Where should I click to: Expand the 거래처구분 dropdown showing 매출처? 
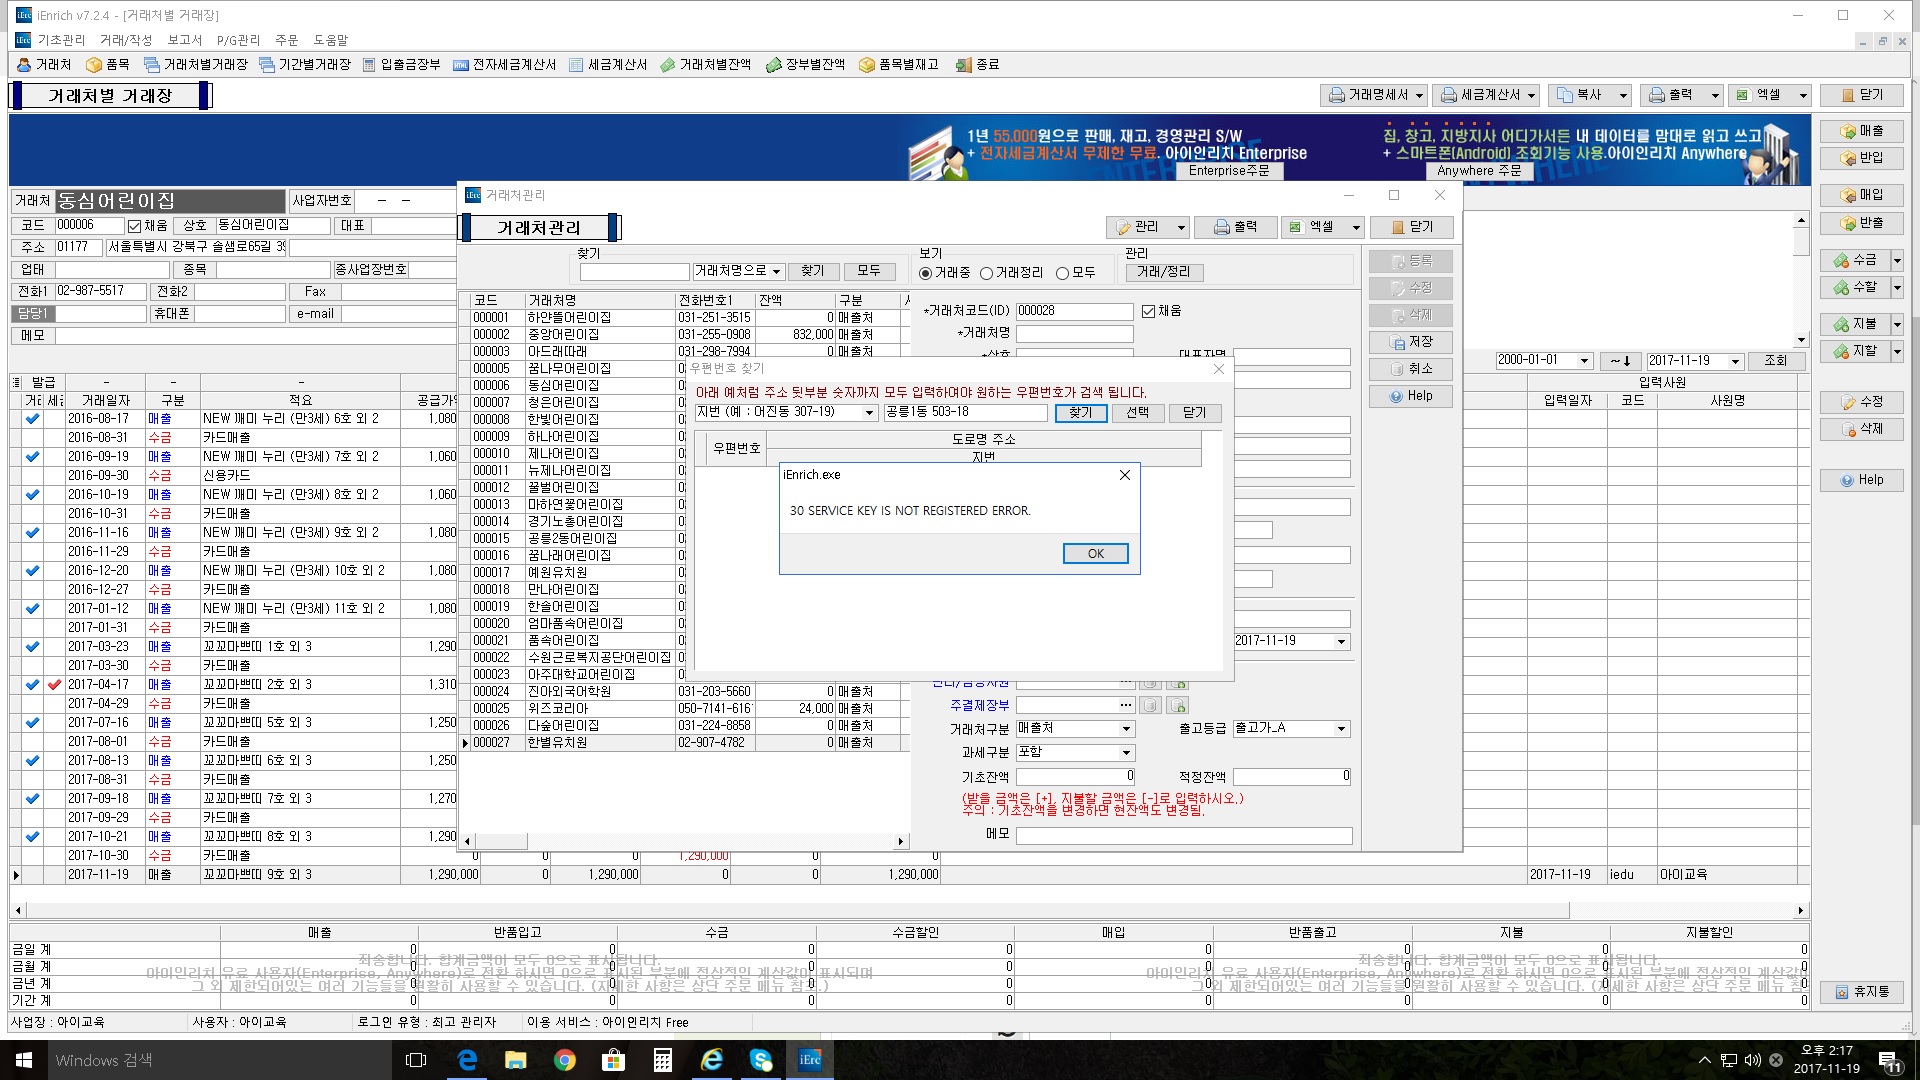coord(1126,729)
